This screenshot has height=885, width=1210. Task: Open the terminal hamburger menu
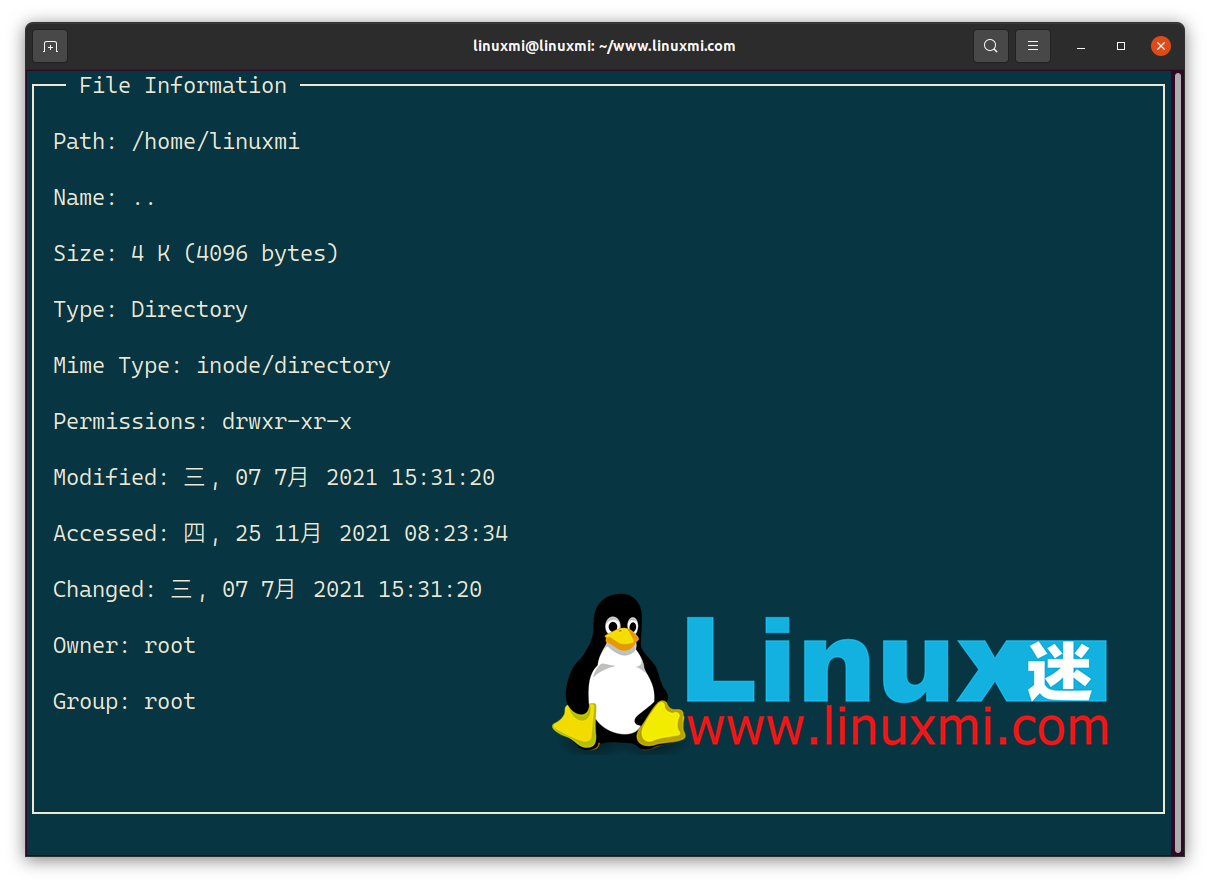click(x=1032, y=46)
